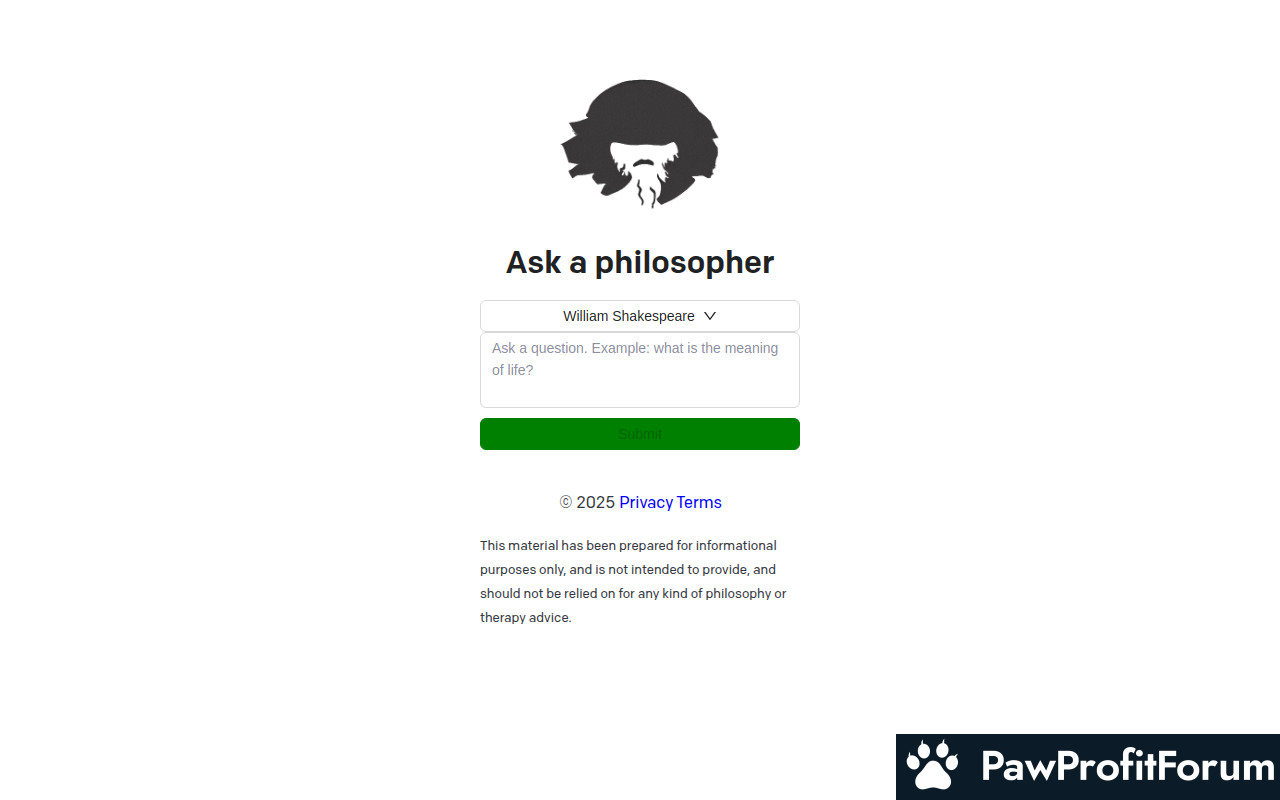Select the 'William Shakespeare' name label
Viewport: 1280px width, 800px height.
coord(629,316)
